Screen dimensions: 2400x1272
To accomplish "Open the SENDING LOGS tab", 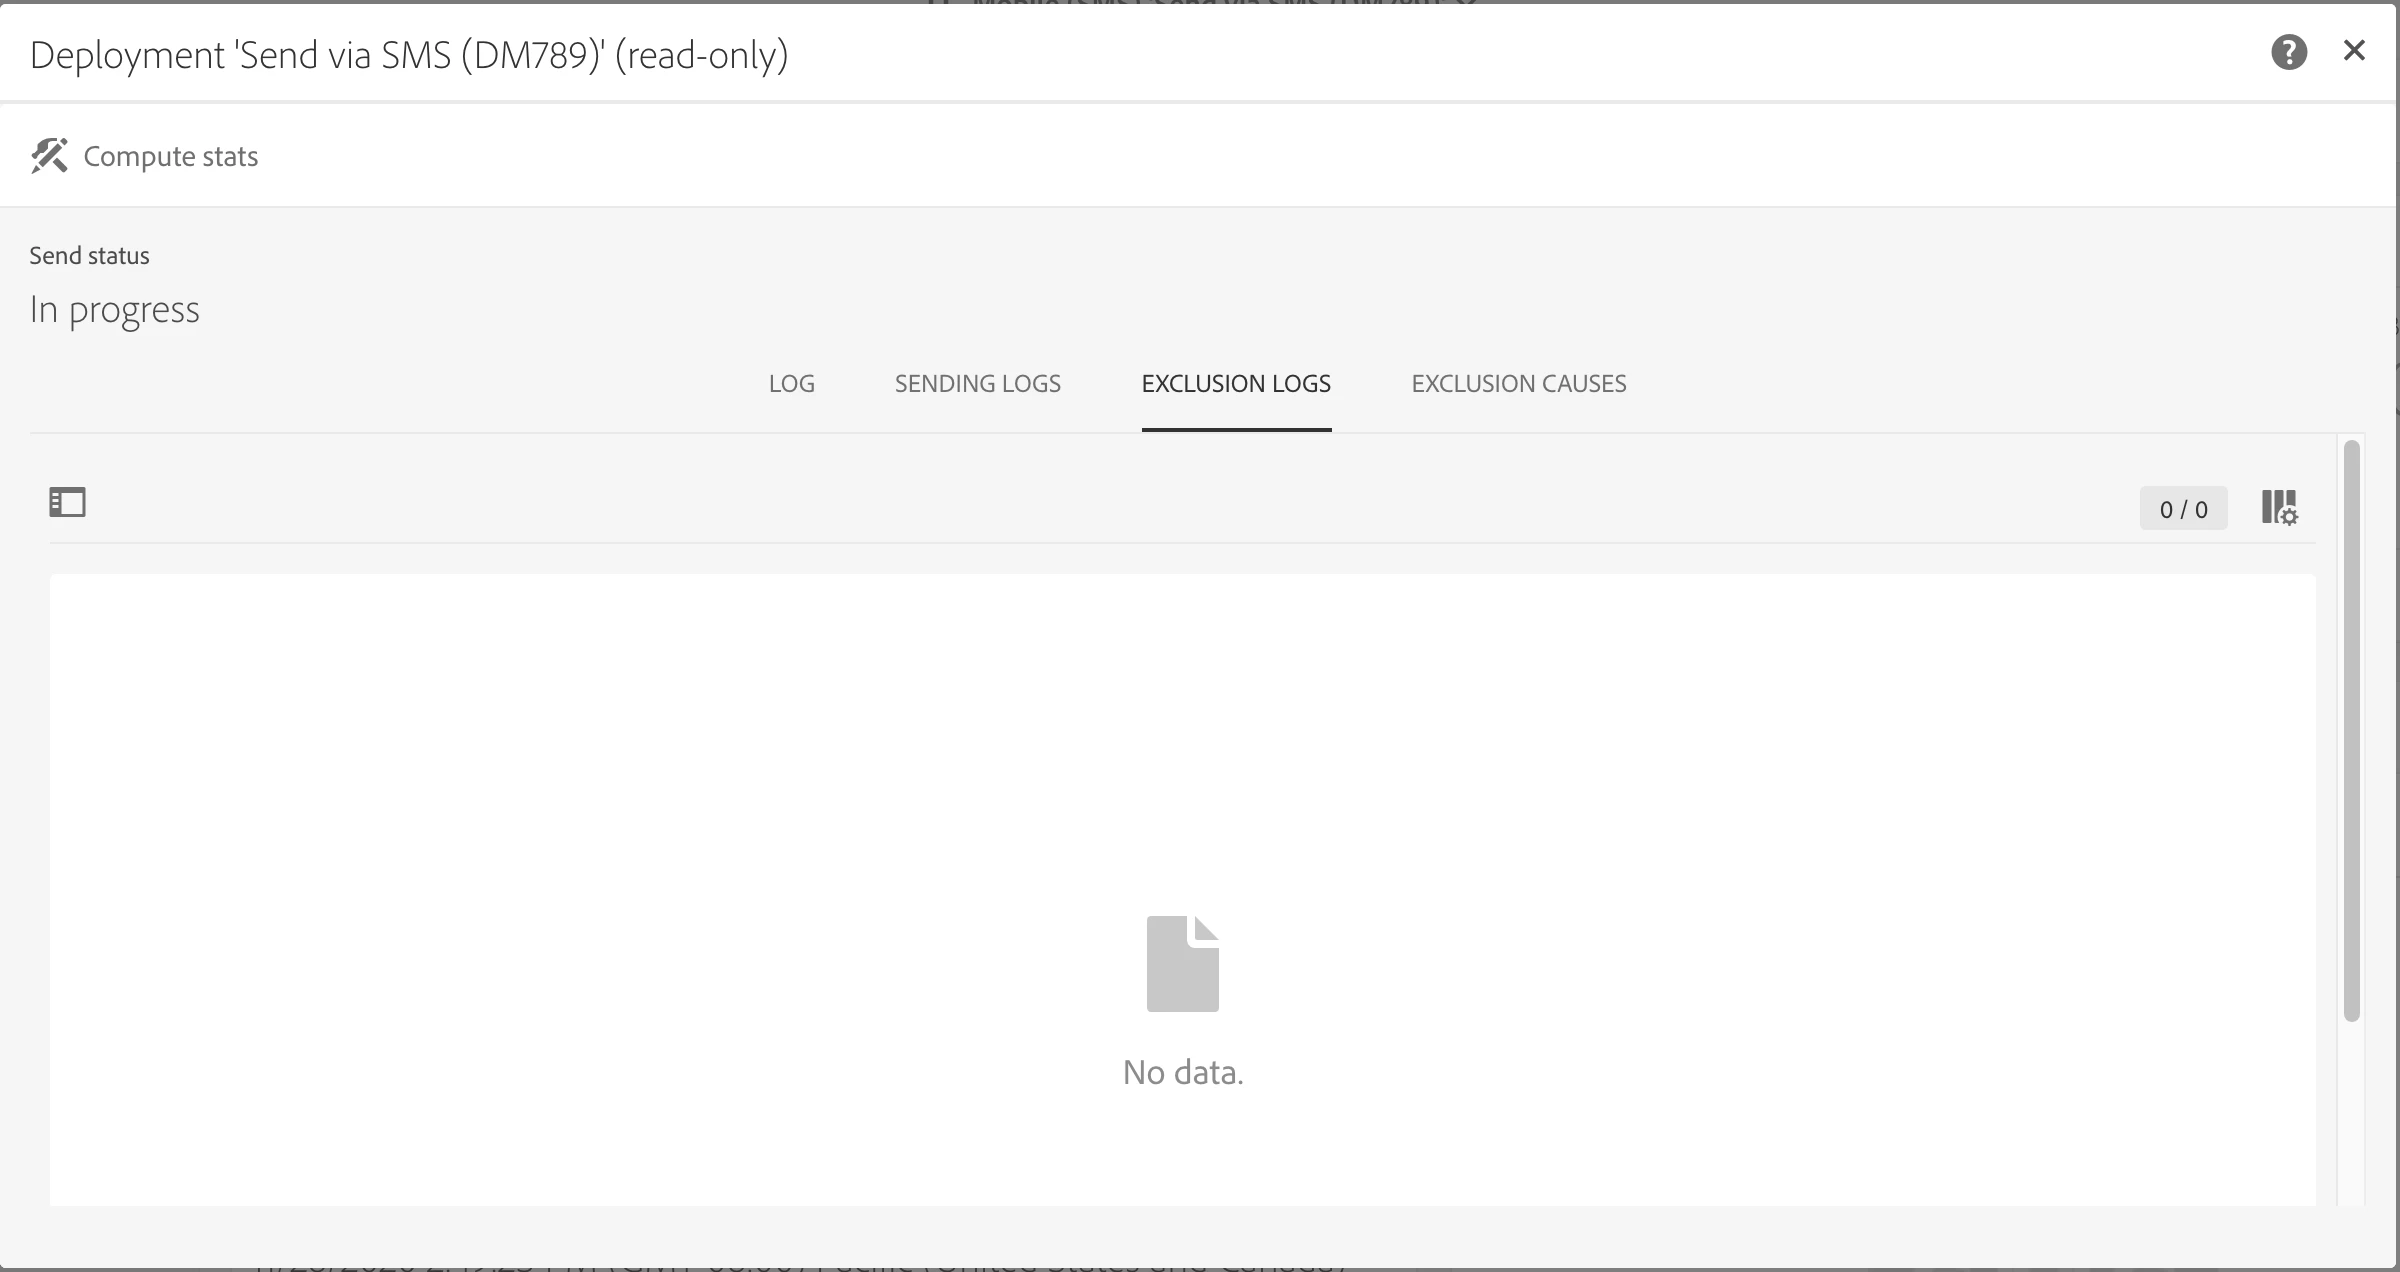I will 977,384.
